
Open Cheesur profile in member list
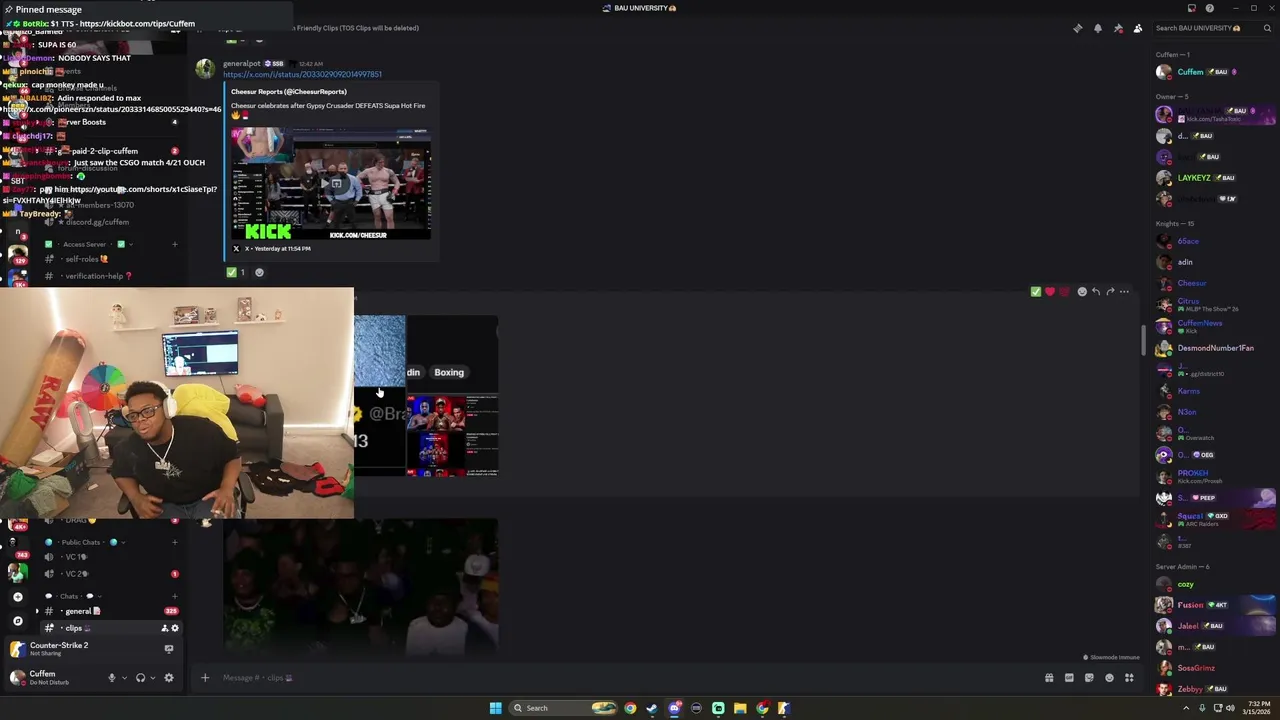(1192, 283)
